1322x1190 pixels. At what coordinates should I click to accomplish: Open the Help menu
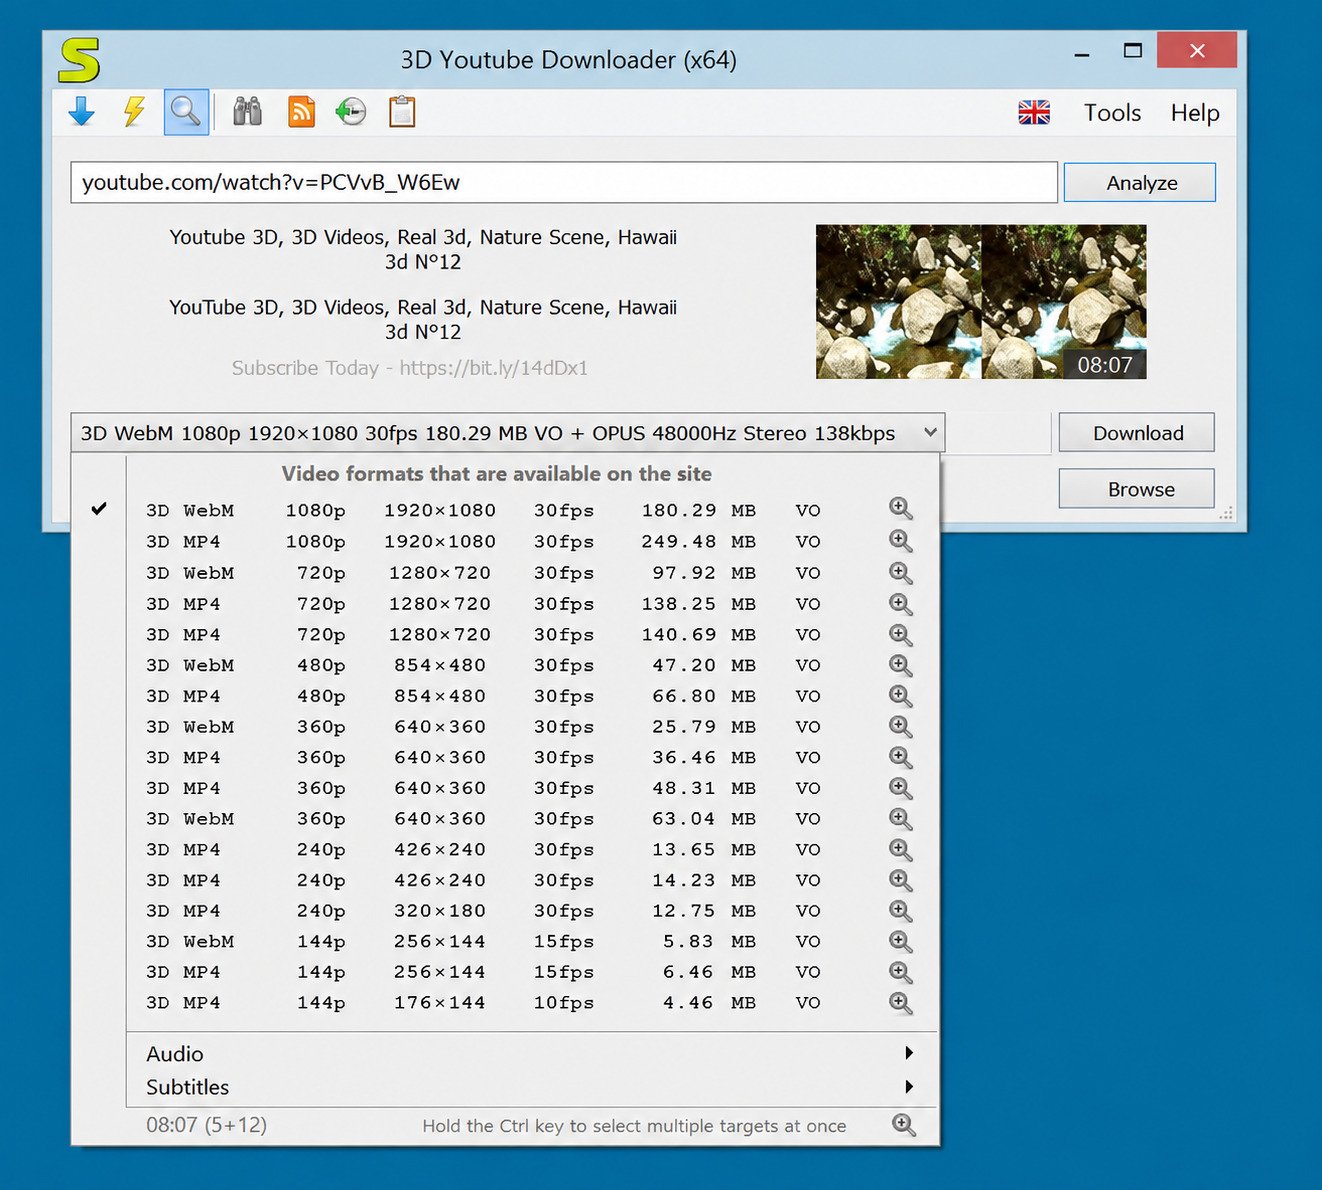(1195, 113)
